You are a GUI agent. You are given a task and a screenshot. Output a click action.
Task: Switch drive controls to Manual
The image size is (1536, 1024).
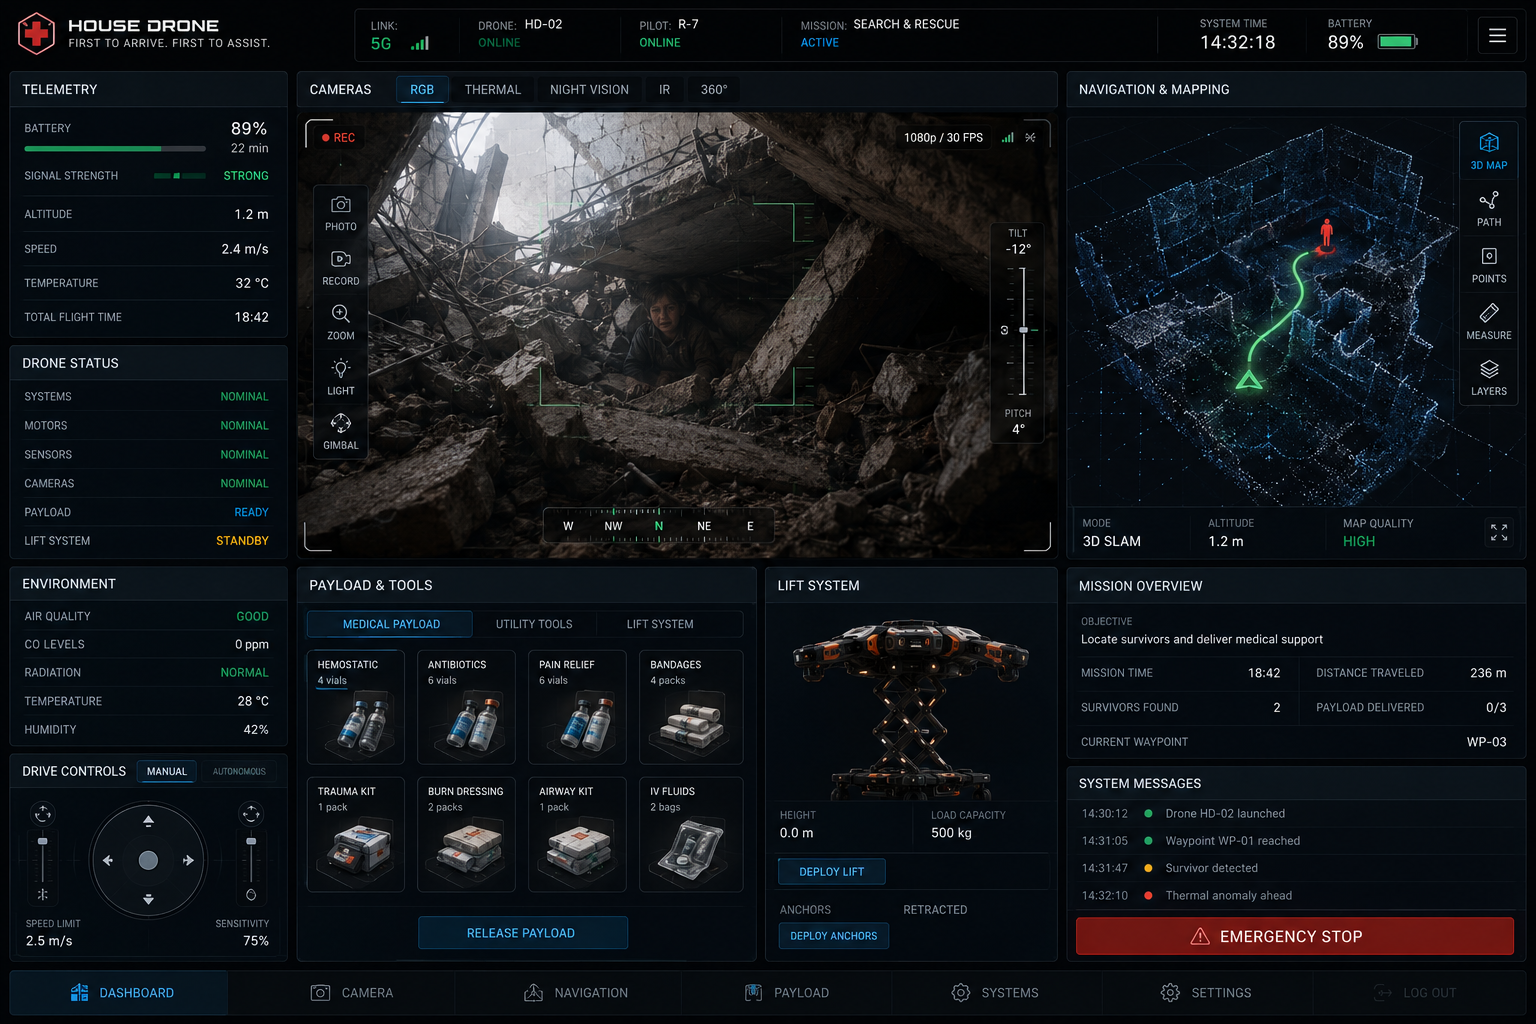tap(167, 771)
